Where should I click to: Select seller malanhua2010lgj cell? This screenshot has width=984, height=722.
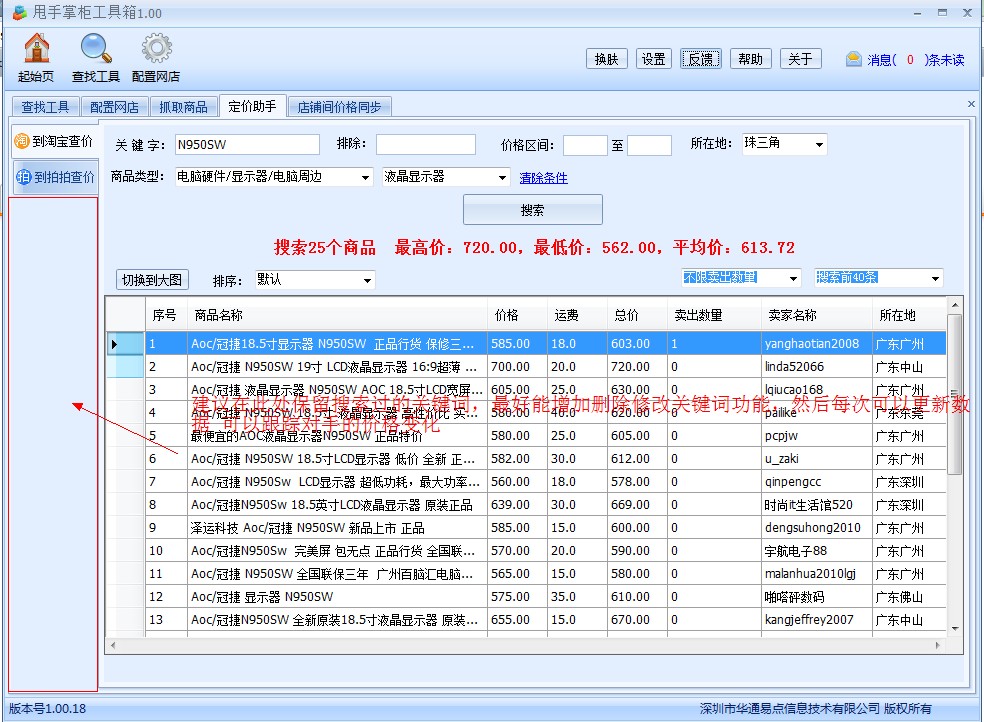click(x=817, y=574)
